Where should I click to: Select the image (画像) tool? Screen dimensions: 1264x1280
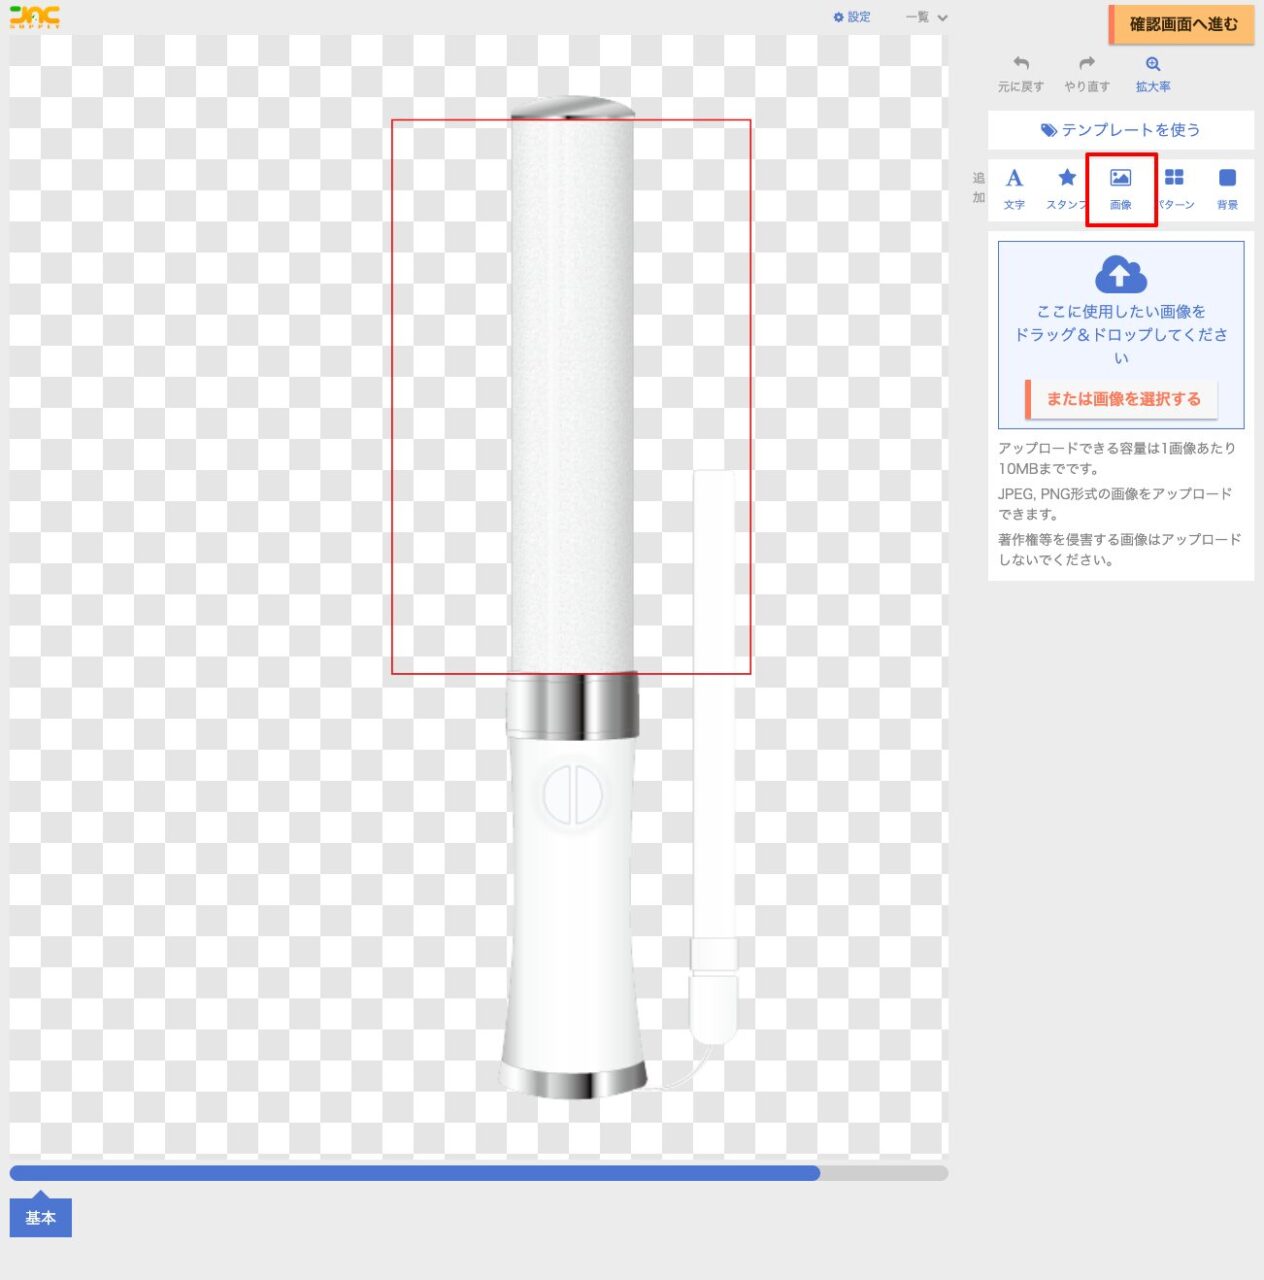click(x=1121, y=179)
